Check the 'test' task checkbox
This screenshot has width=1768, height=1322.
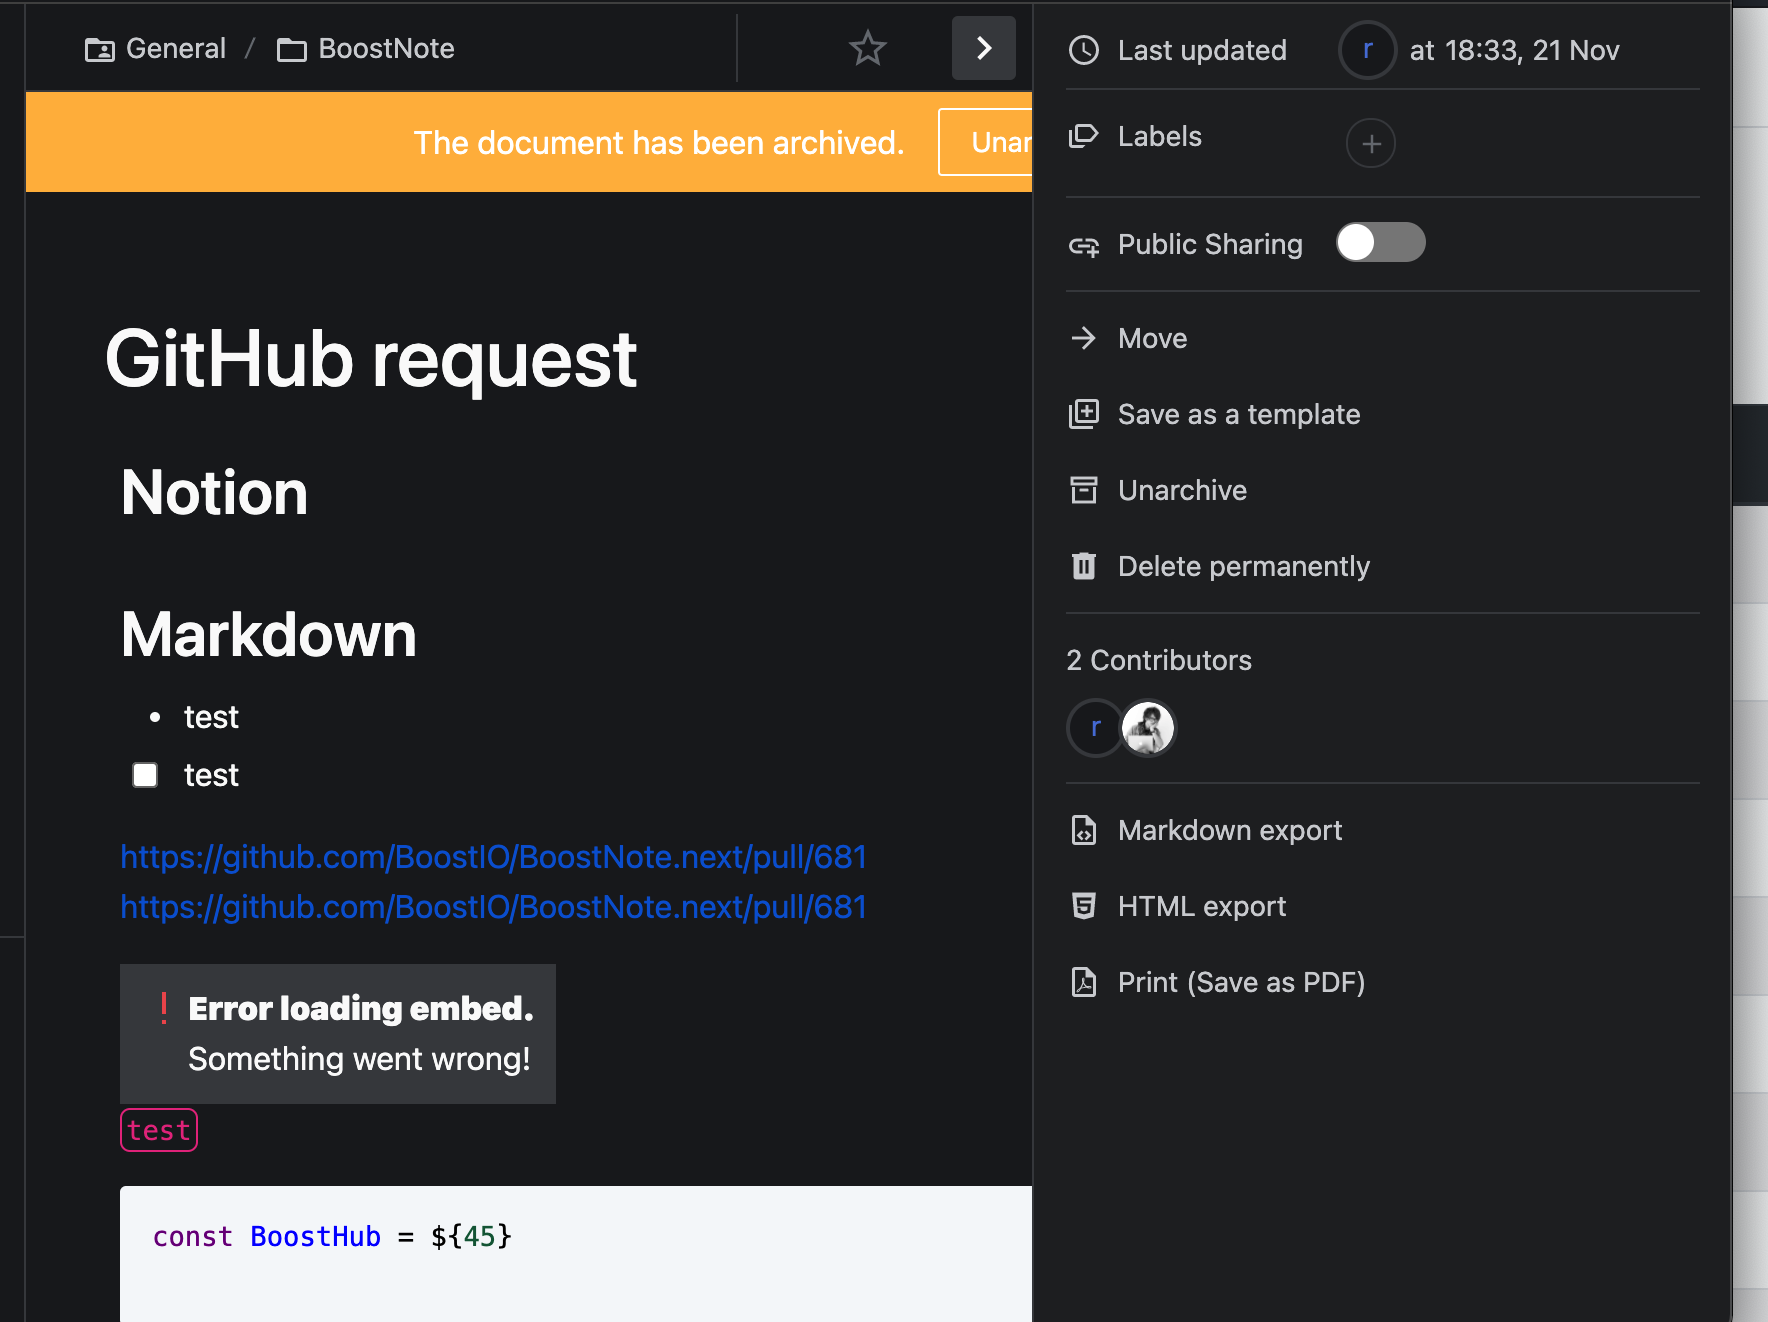coord(145,775)
